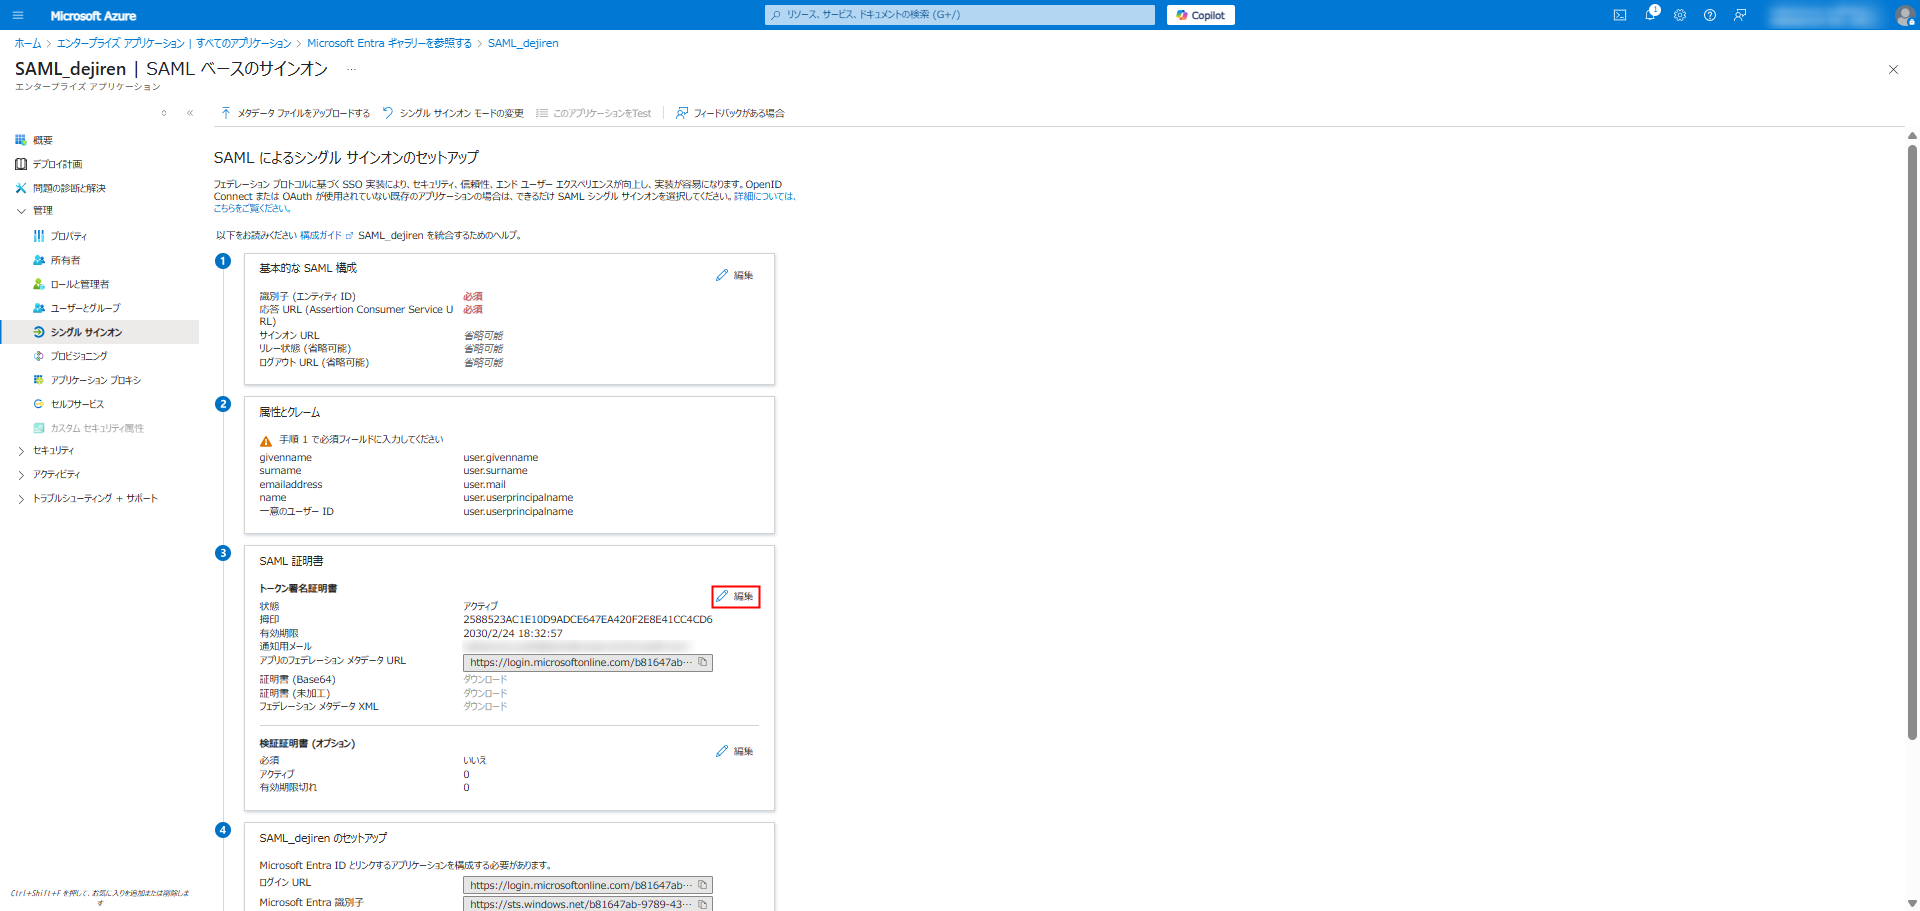The width and height of the screenshot is (1920, 911).
Task: Collapse the sidebar with double chevron
Action: click(x=190, y=113)
